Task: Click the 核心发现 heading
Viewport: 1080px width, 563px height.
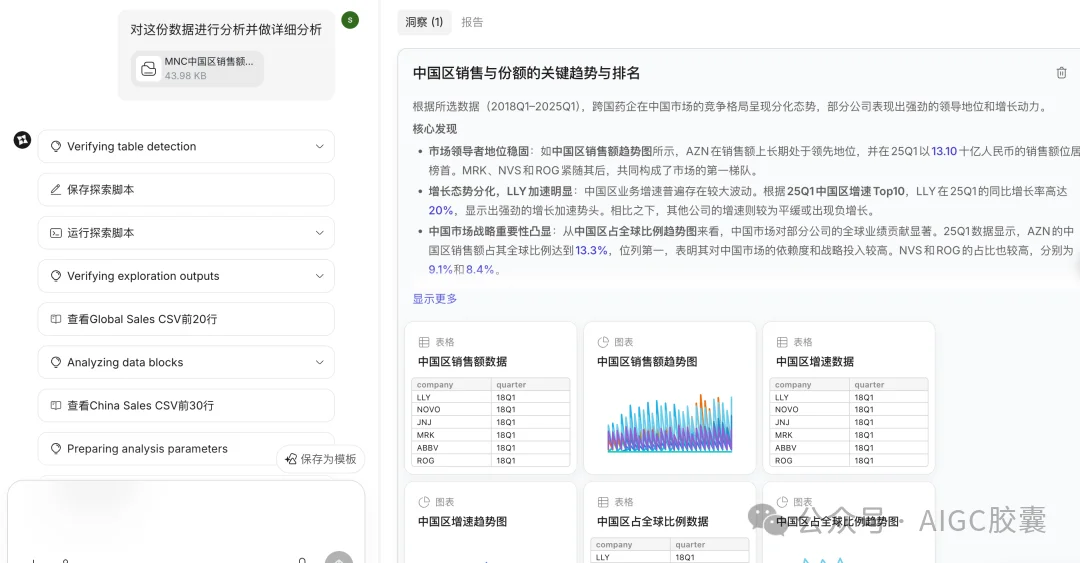Action: [x=435, y=129]
